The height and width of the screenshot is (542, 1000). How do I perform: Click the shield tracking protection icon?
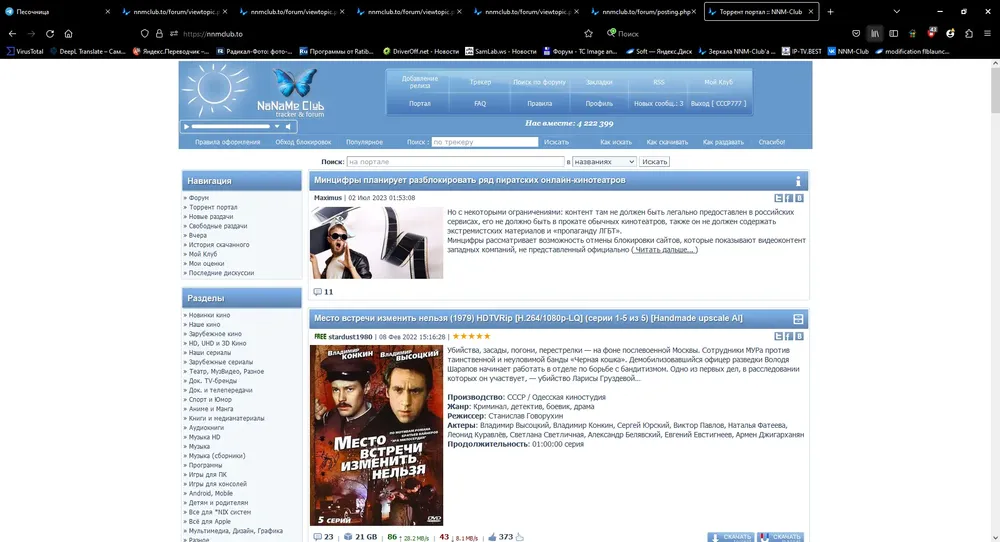[x=145, y=34]
